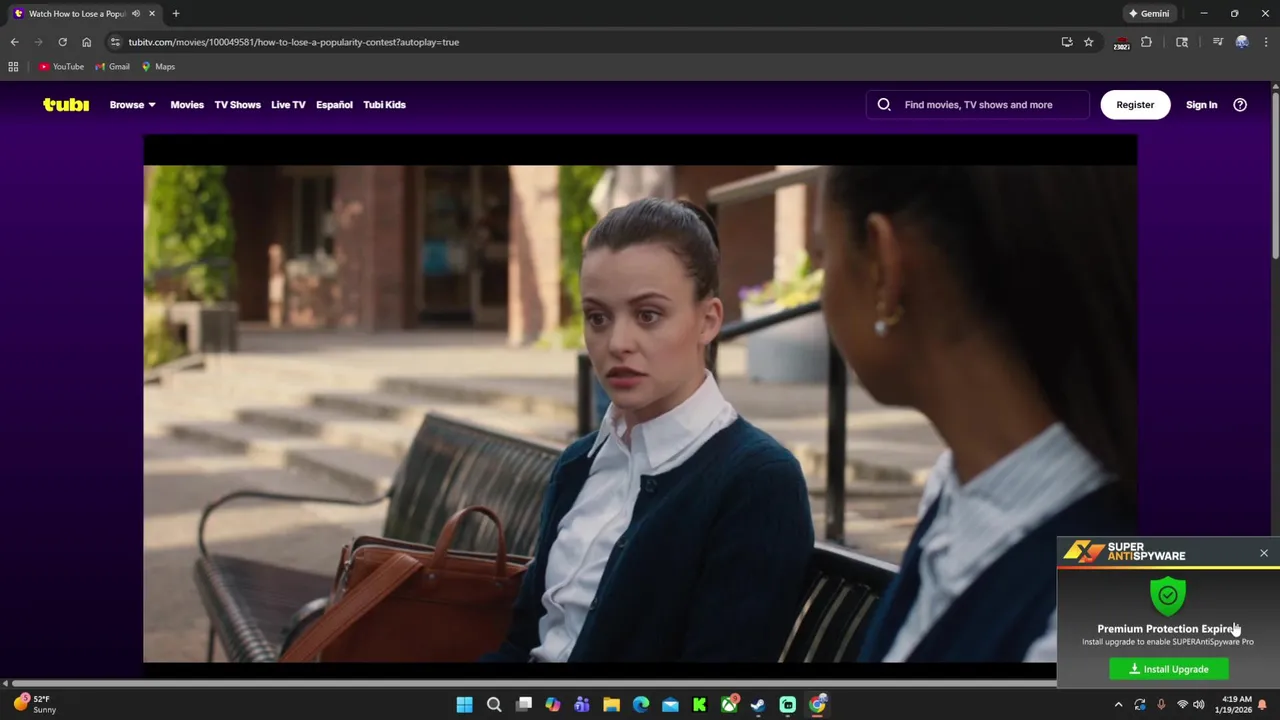This screenshot has width=1280, height=720.
Task: Open the Tubi help question mark icon
Action: (1240, 104)
